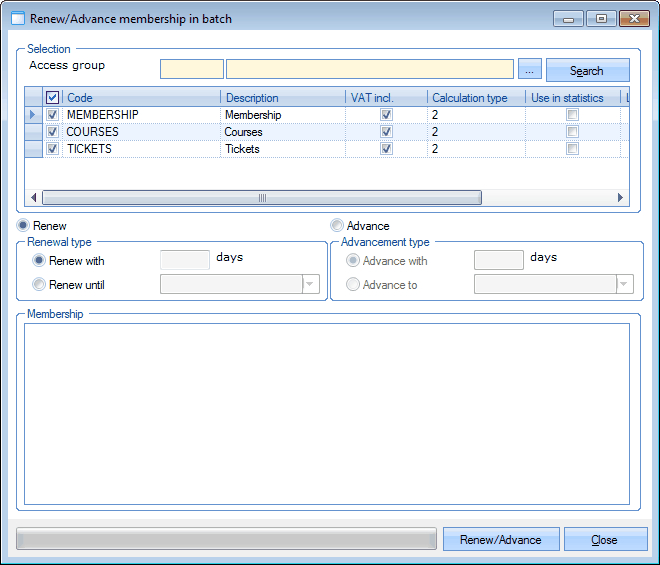Image resolution: width=660 pixels, height=565 pixels.
Task: Click the horizontal scrollbar thumb in grid
Action: click(x=262, y=198)
